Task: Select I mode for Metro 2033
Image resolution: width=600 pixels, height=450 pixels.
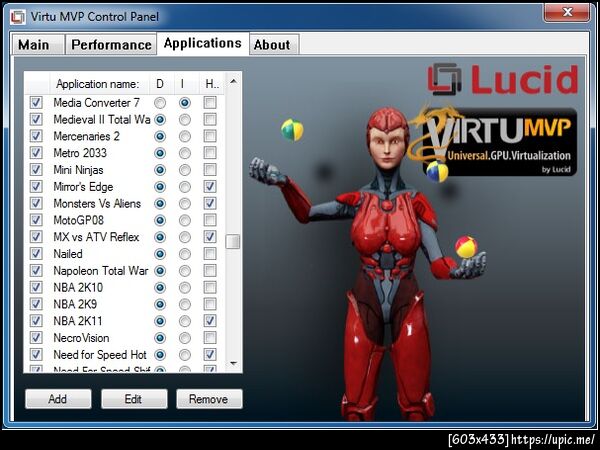Action: [185, 153]
